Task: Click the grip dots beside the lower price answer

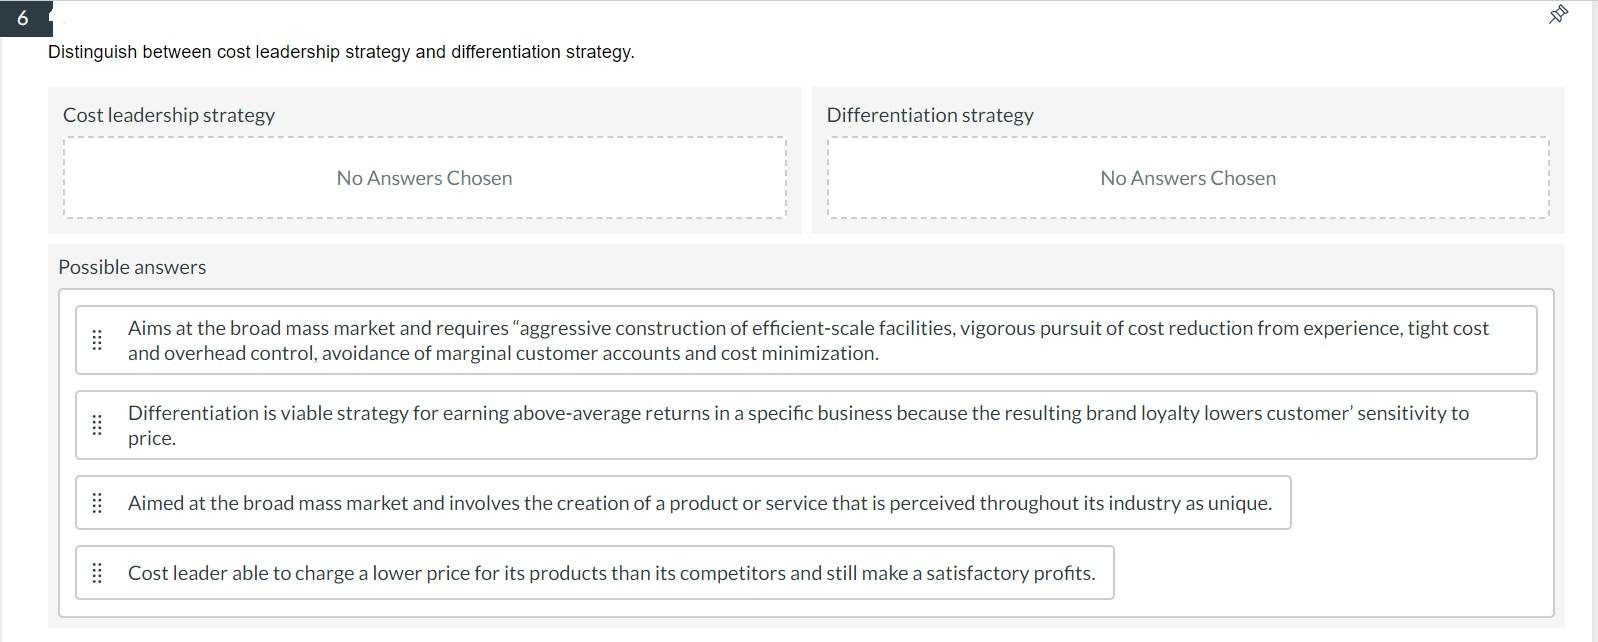Action: pos(97,573)
